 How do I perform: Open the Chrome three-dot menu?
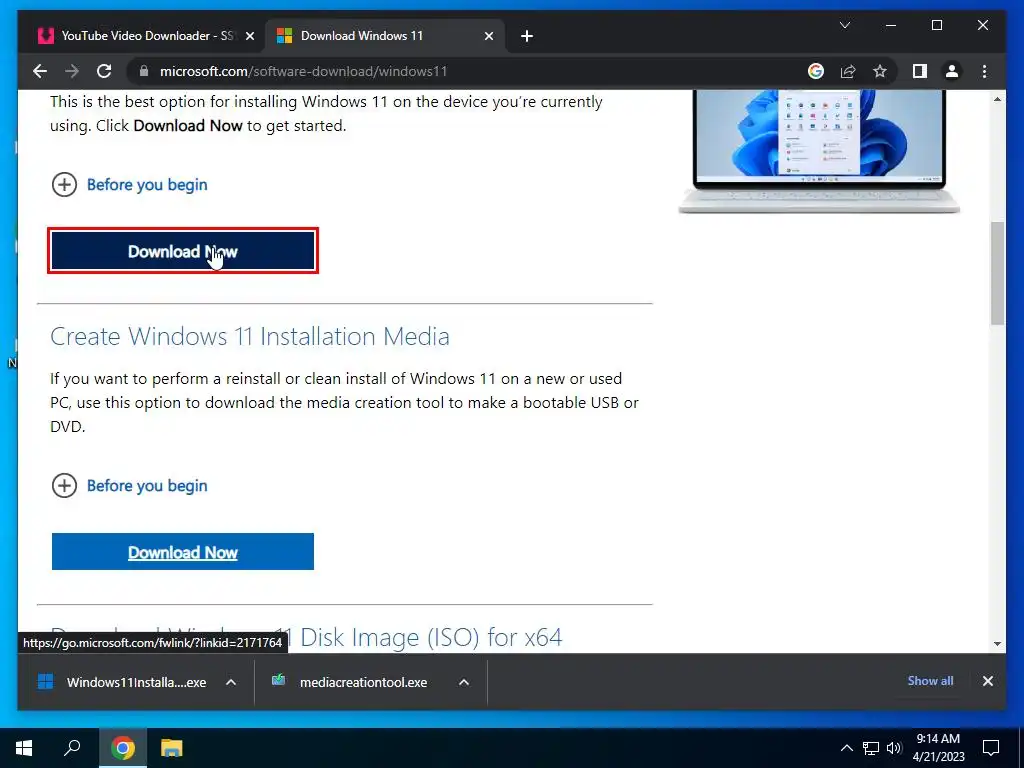tap(984, 71)
